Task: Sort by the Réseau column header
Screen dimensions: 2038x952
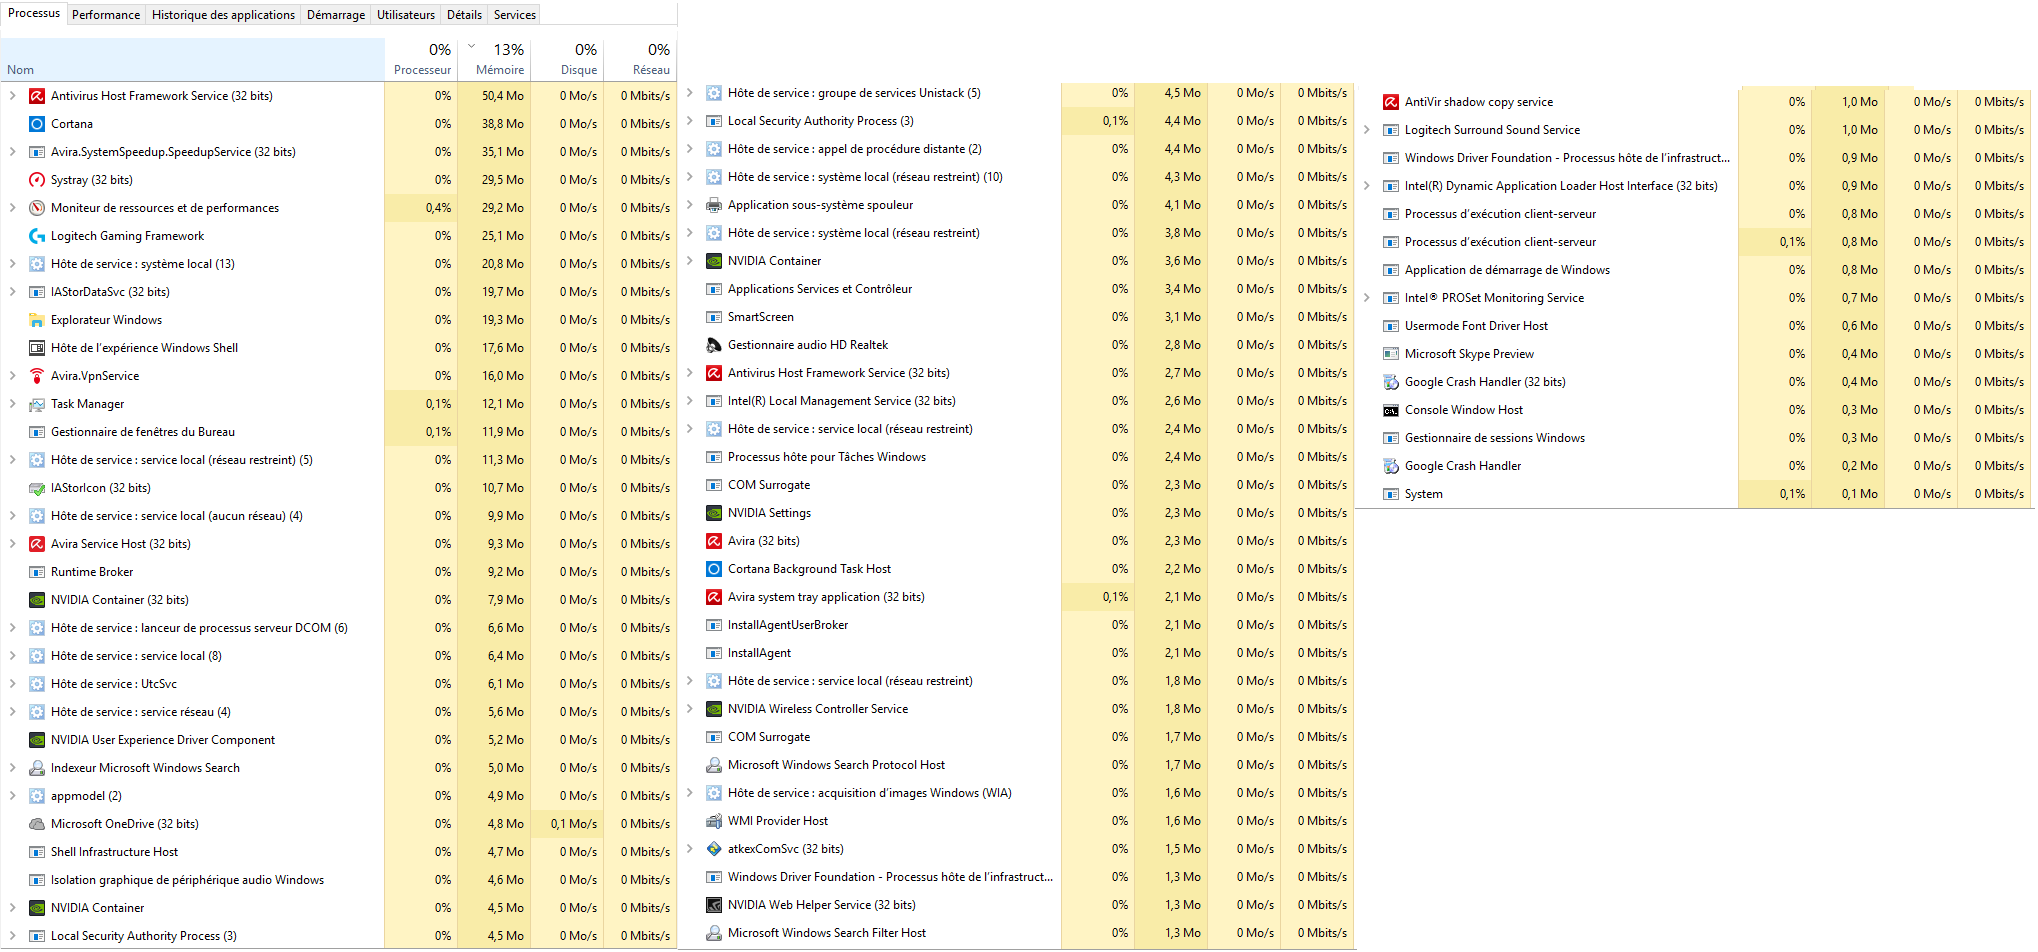Action: tap(640, 60)
